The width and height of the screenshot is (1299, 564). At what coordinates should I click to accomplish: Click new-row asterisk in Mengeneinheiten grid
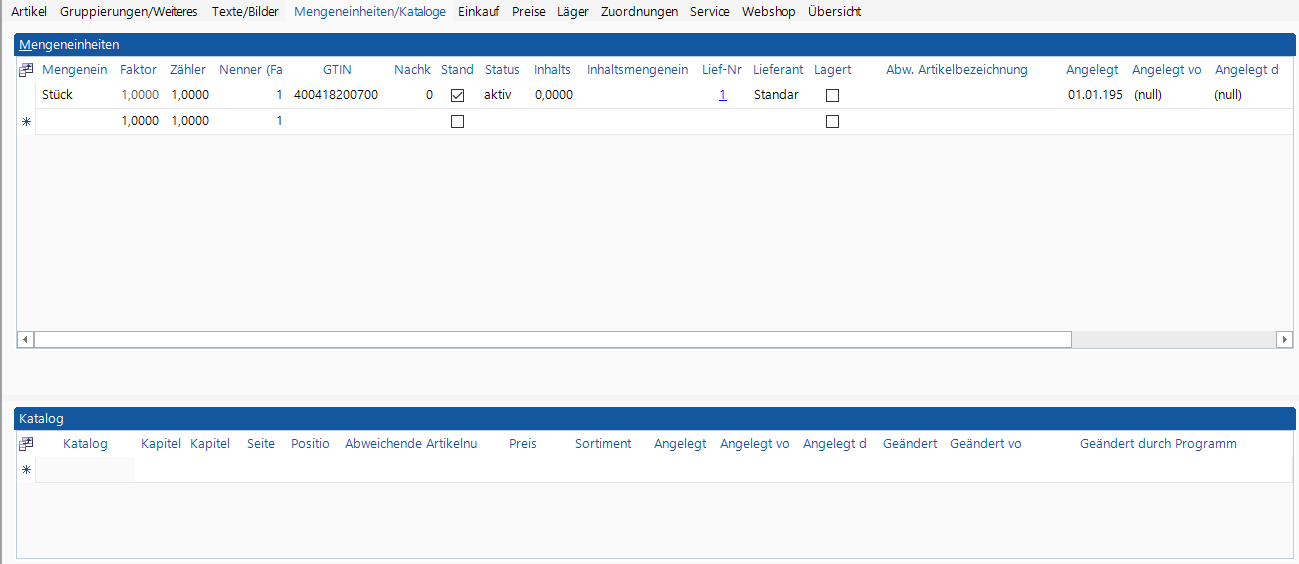(x=26, y=122)
